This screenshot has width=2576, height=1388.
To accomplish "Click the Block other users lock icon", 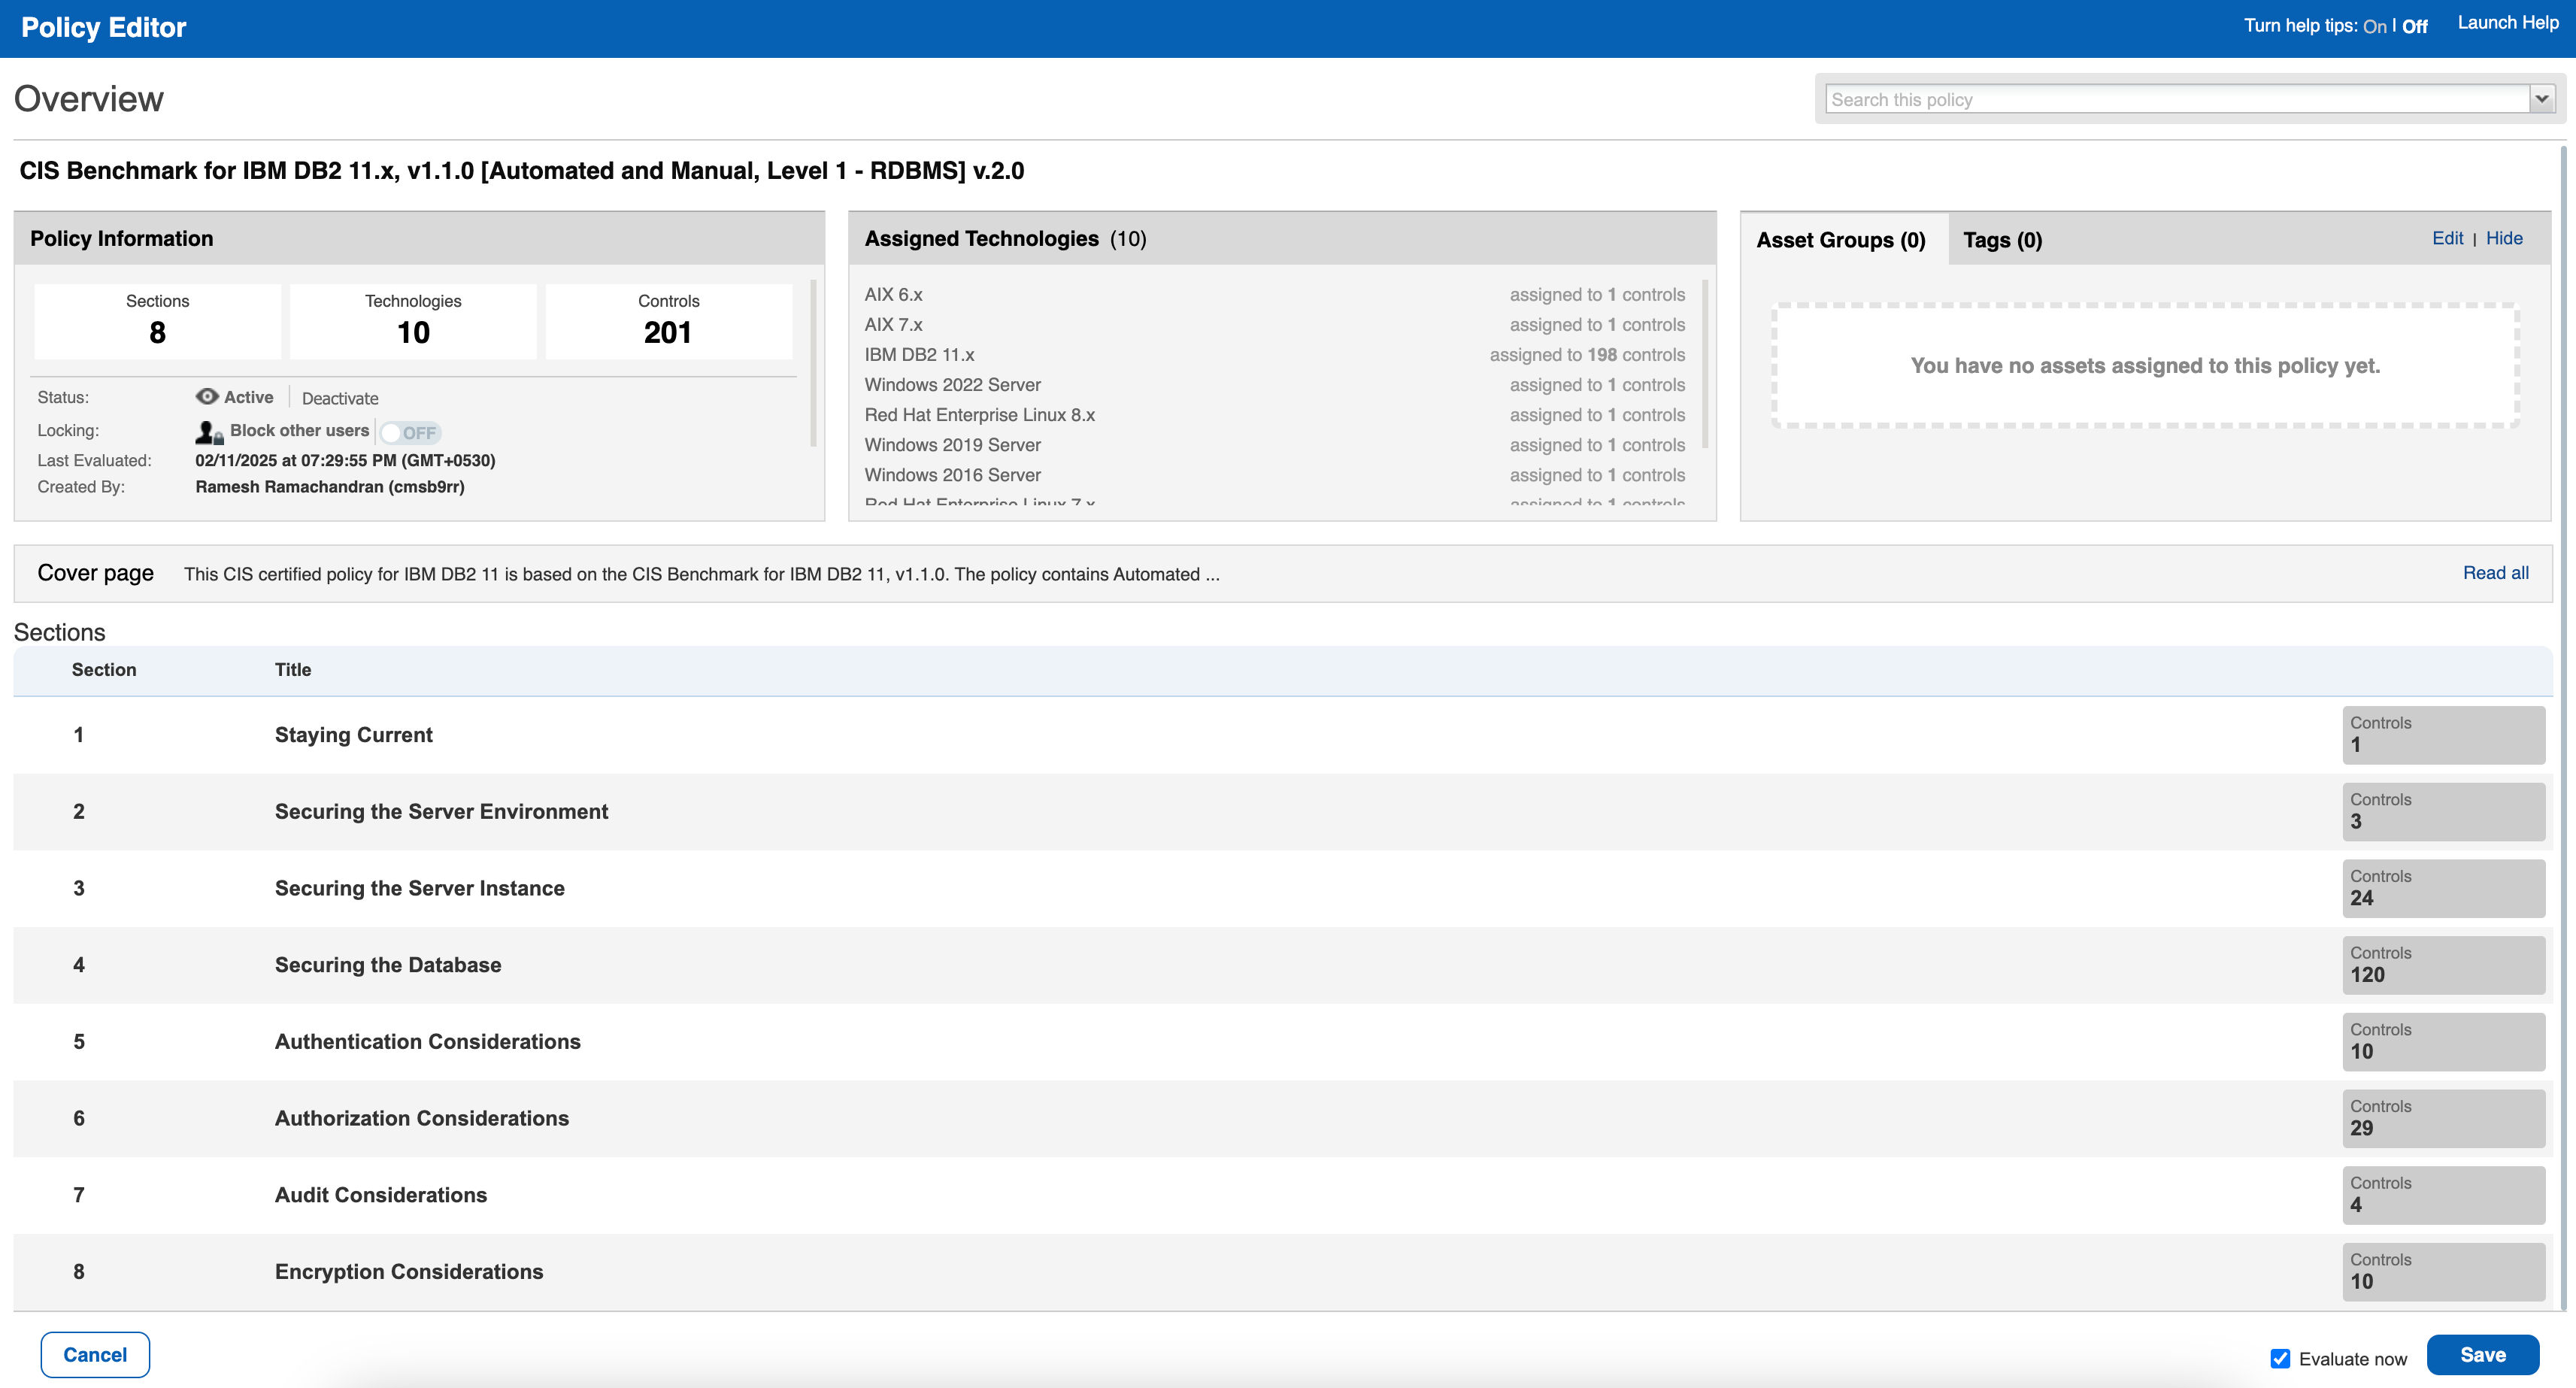I will (208, 432).
